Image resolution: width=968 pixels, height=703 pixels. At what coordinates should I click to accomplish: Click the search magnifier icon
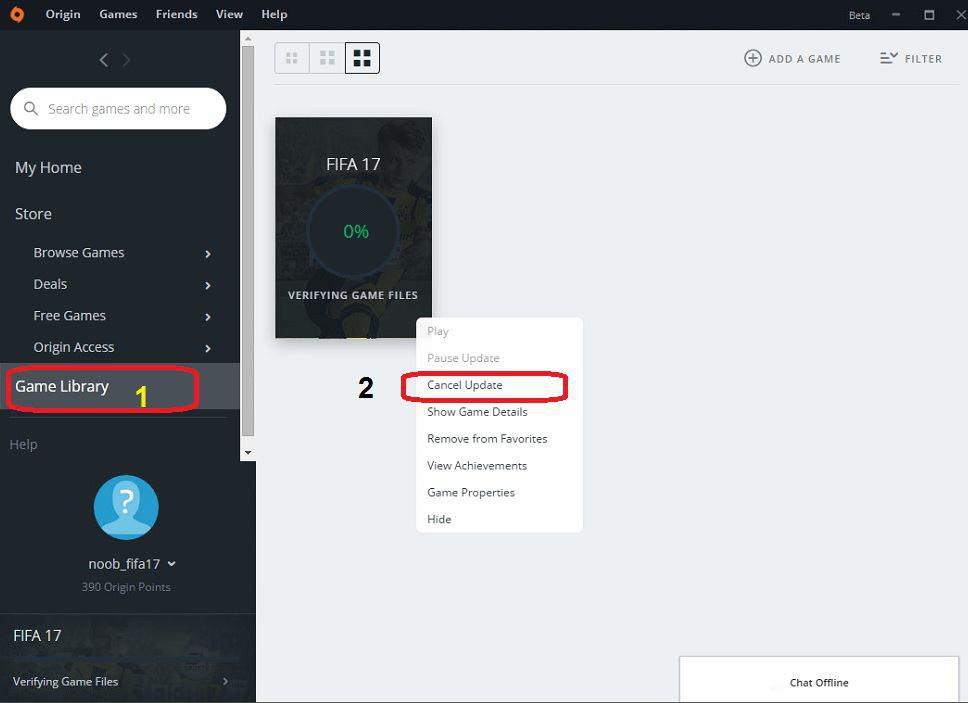coord(31,108)
